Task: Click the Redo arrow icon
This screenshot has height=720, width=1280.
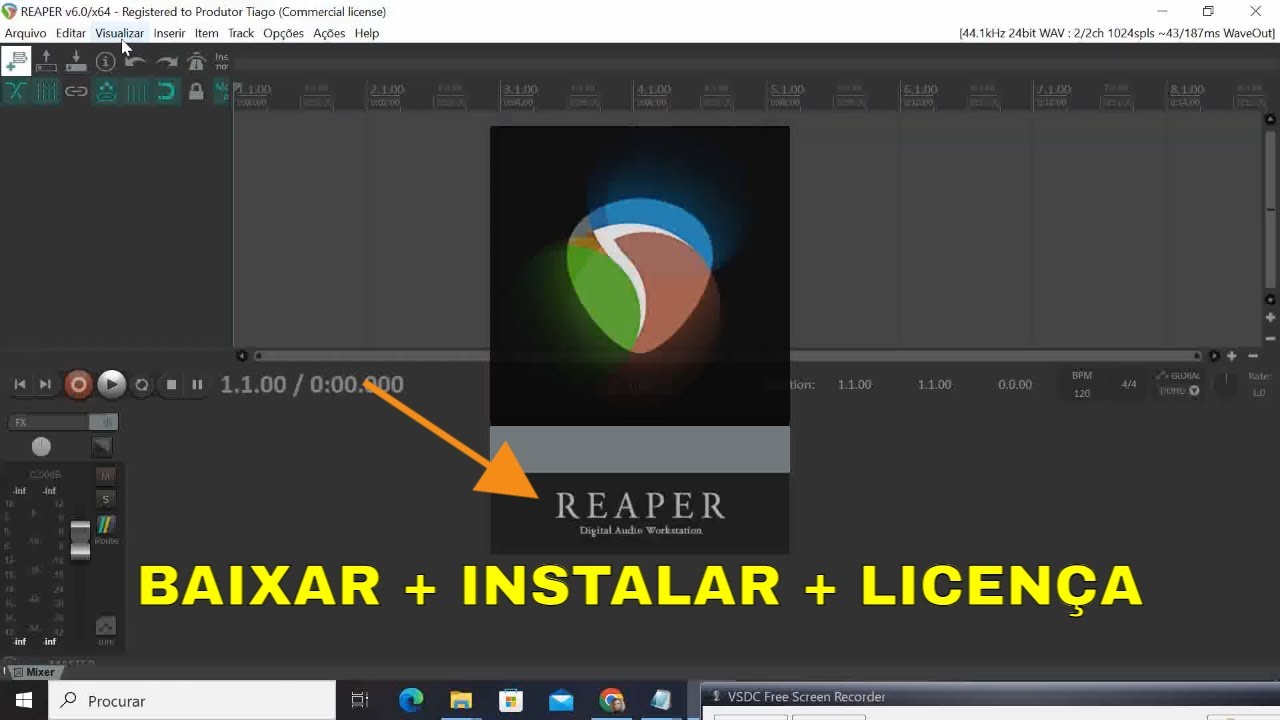Action: [x=166, y=62]
